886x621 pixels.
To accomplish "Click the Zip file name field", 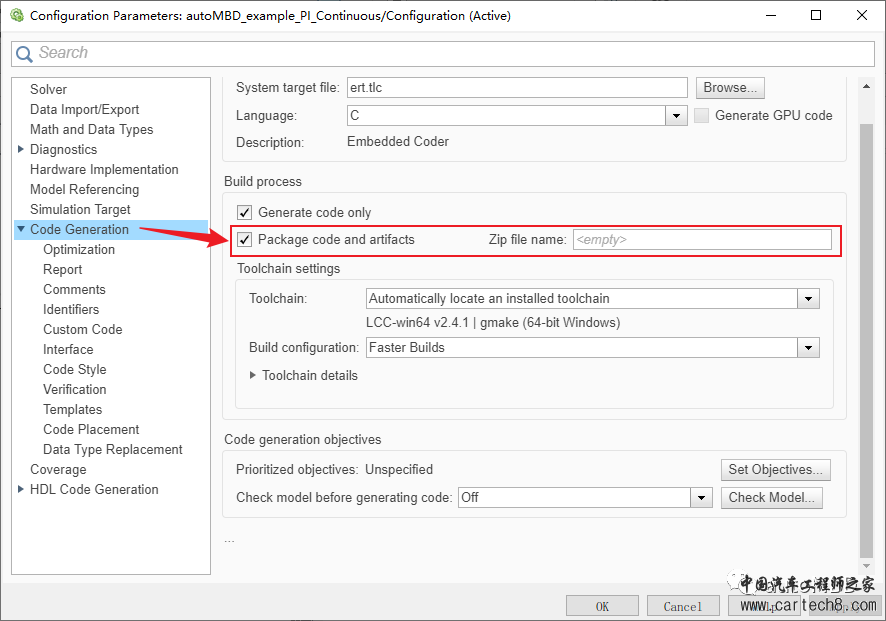I will pos(702,240).
